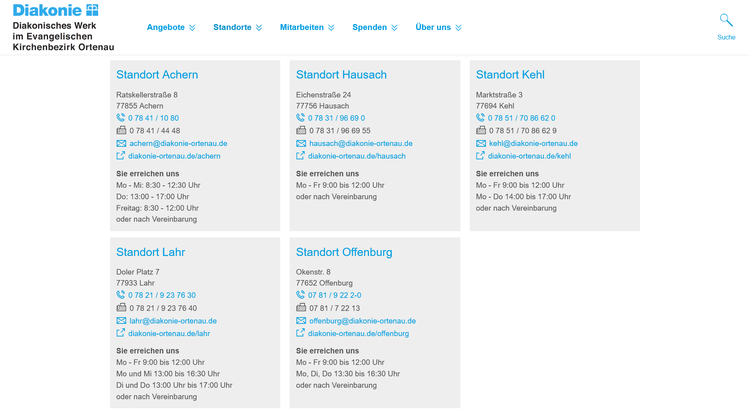The image size is (750, 413).
Task: Click the envelope icon beside kehl@diakonie-ortenau.de
Action: click(x=481, y=143)
